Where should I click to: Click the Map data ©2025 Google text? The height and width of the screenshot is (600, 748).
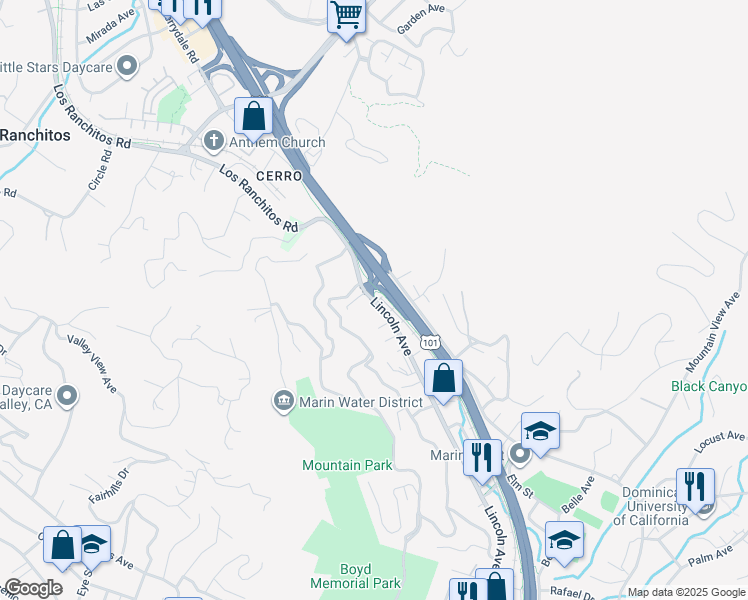coord(686,593)
